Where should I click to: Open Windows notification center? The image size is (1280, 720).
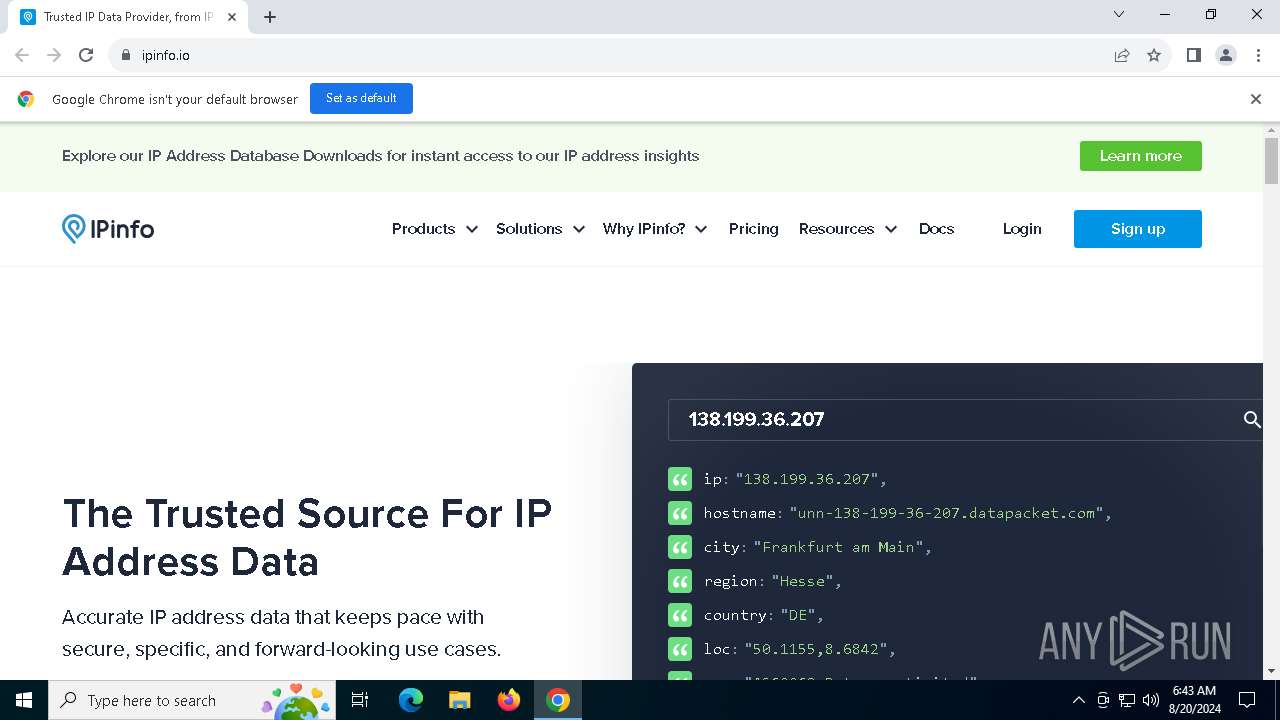click(1247, 700)
